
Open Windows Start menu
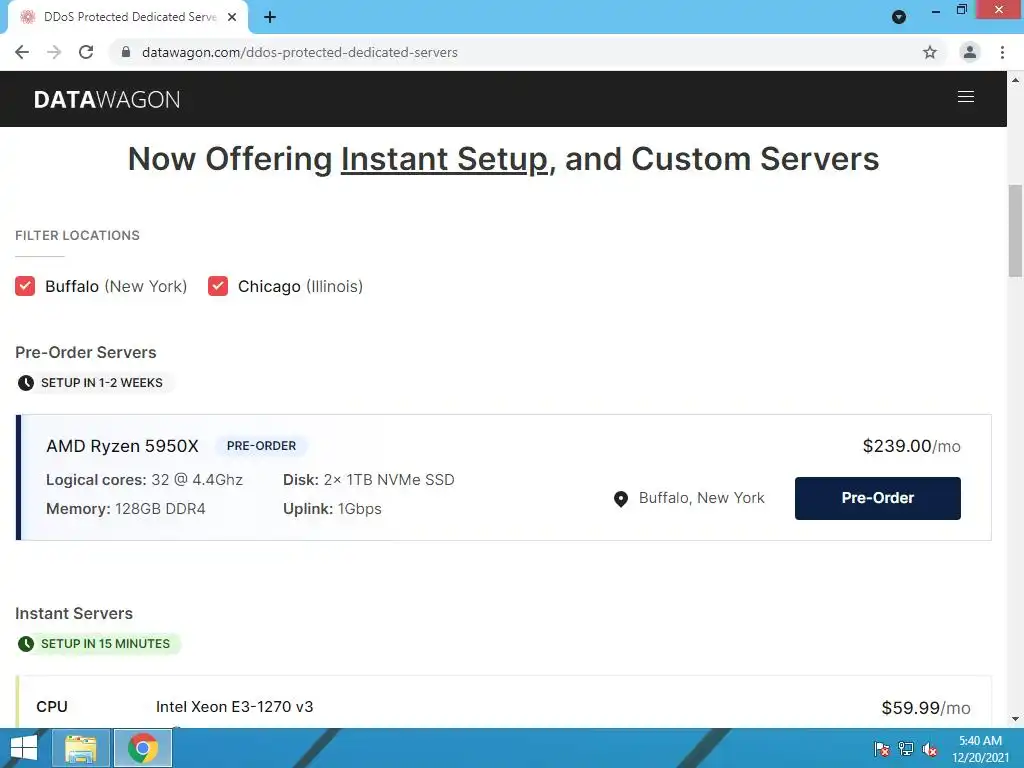[x=24, y=748]
